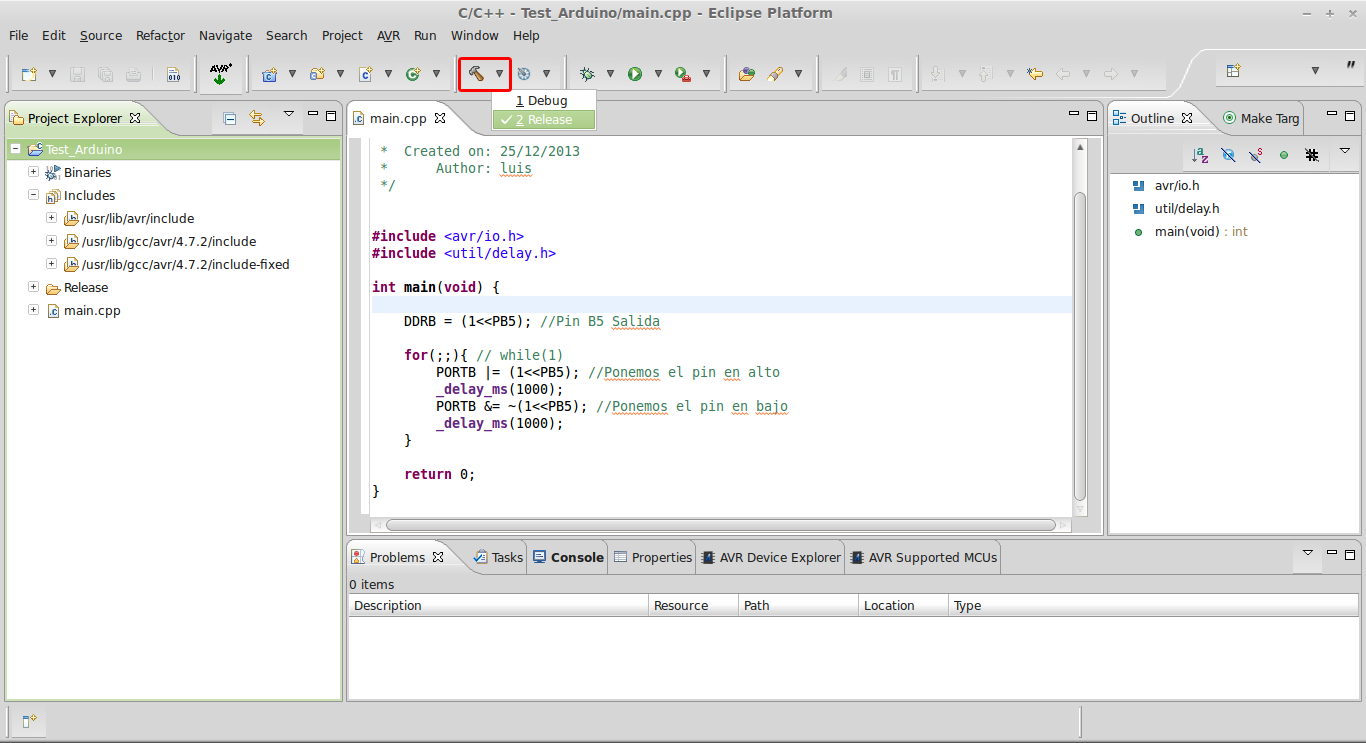The width and height of the screenshot is (1366, 743).
Task: Click the editor horizontal scrollbar
Action: [x=721, y=524]
